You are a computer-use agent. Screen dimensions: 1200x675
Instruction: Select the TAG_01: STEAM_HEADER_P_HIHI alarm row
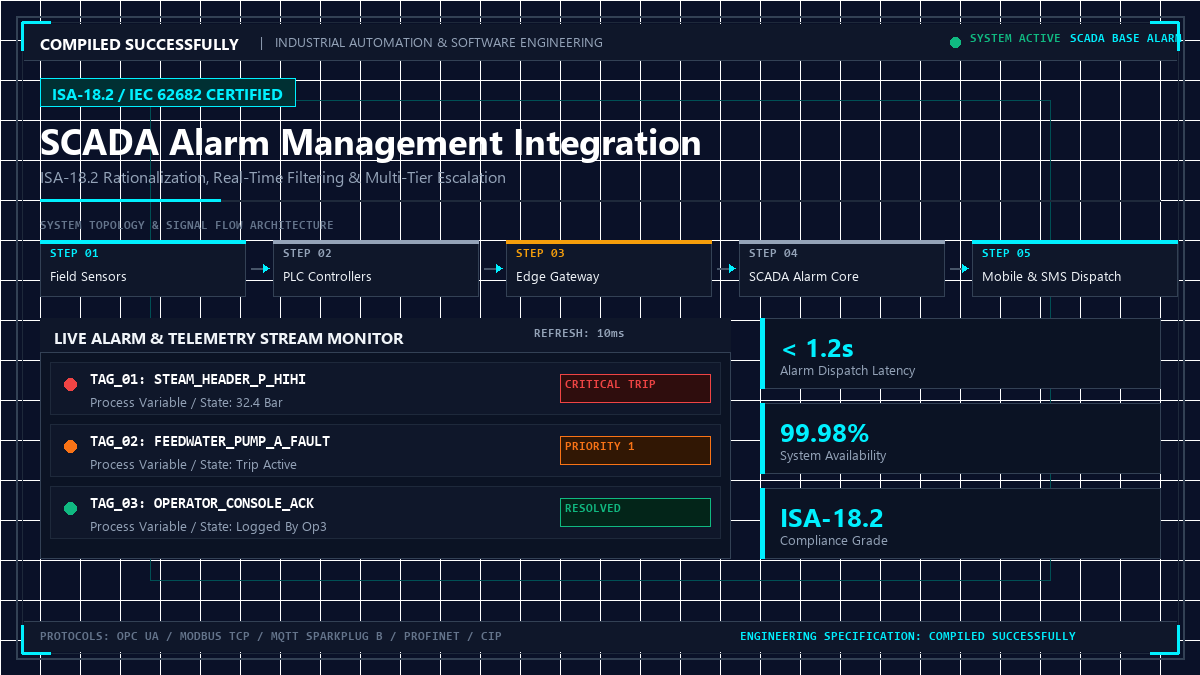pos(385,389)
